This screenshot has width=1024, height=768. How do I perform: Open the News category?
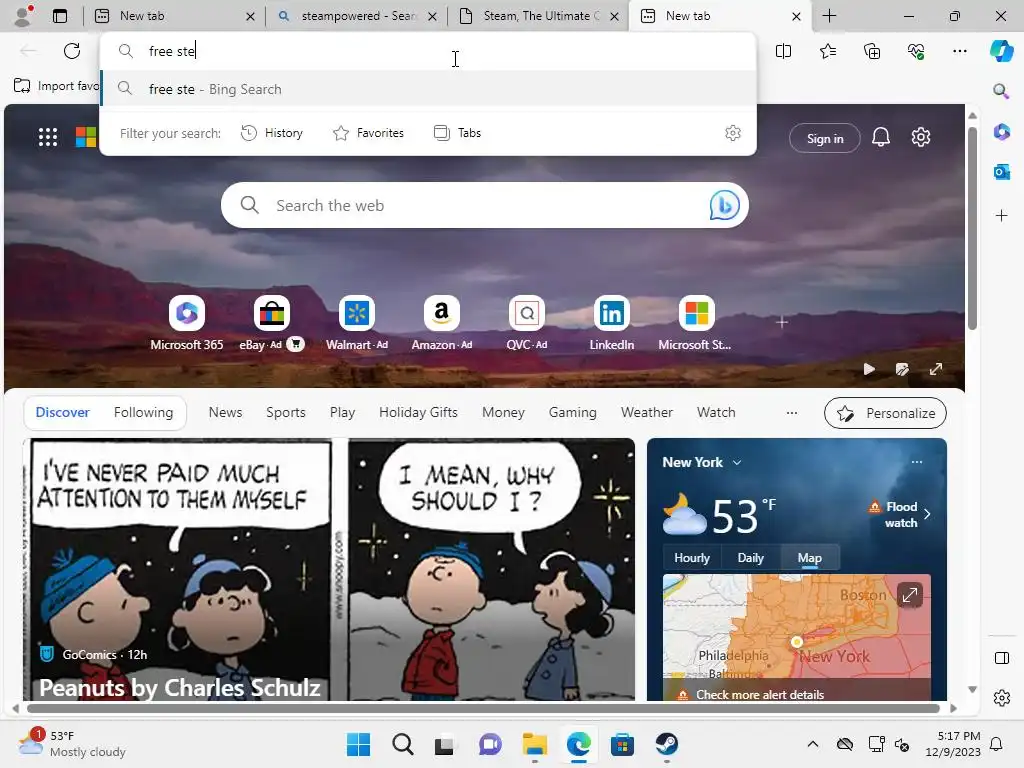(x=225, y=413)
